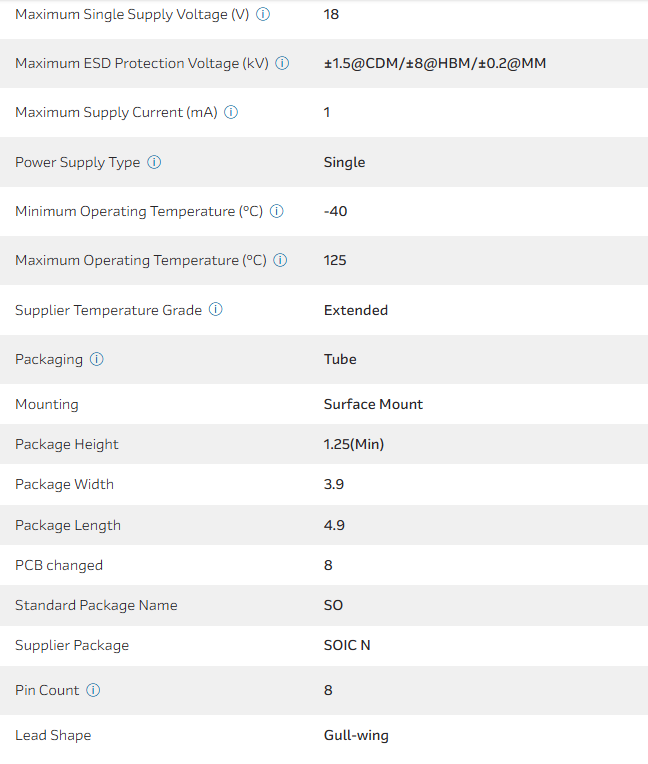Click the ESD value ±1.5@CDM/±8@HBM/±0.2@MM

[x=434, y=63]
